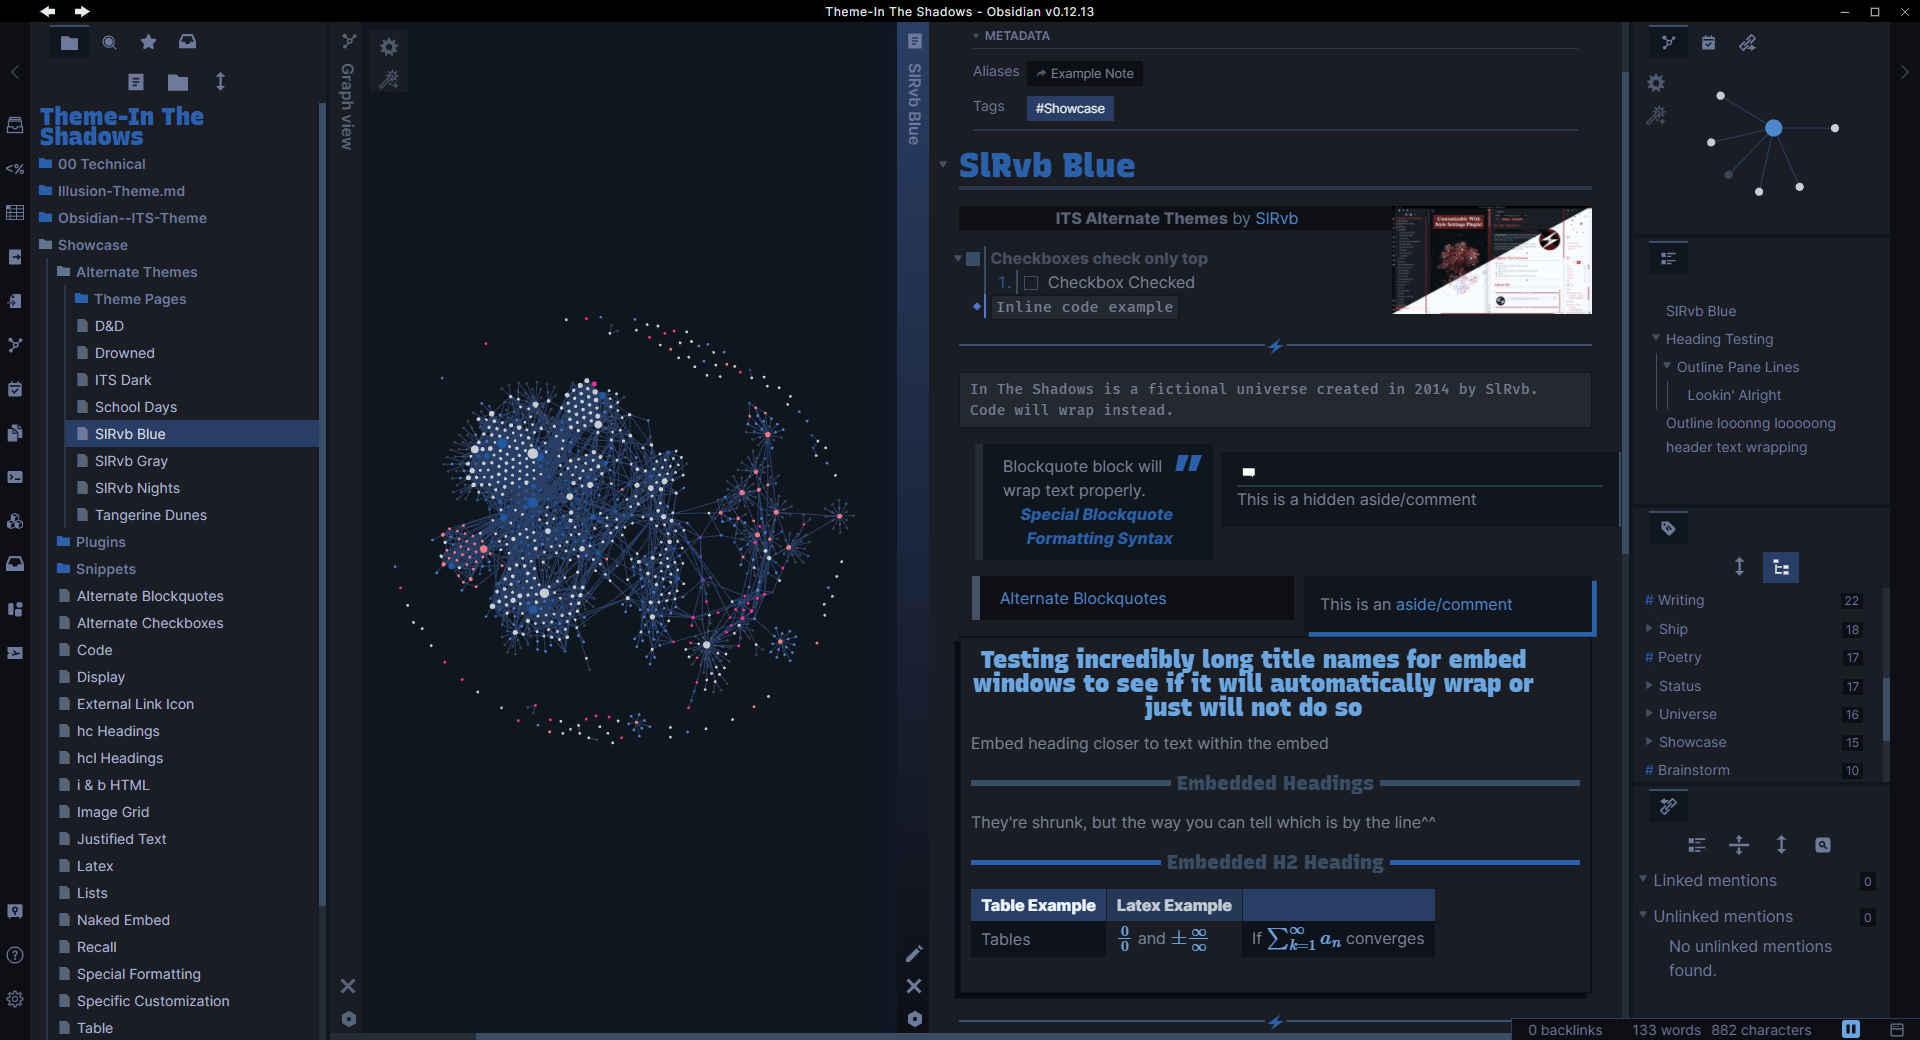Click the tag pane scrollbar
This screenshot has height=1040, width=1920.
(1886, 710)
